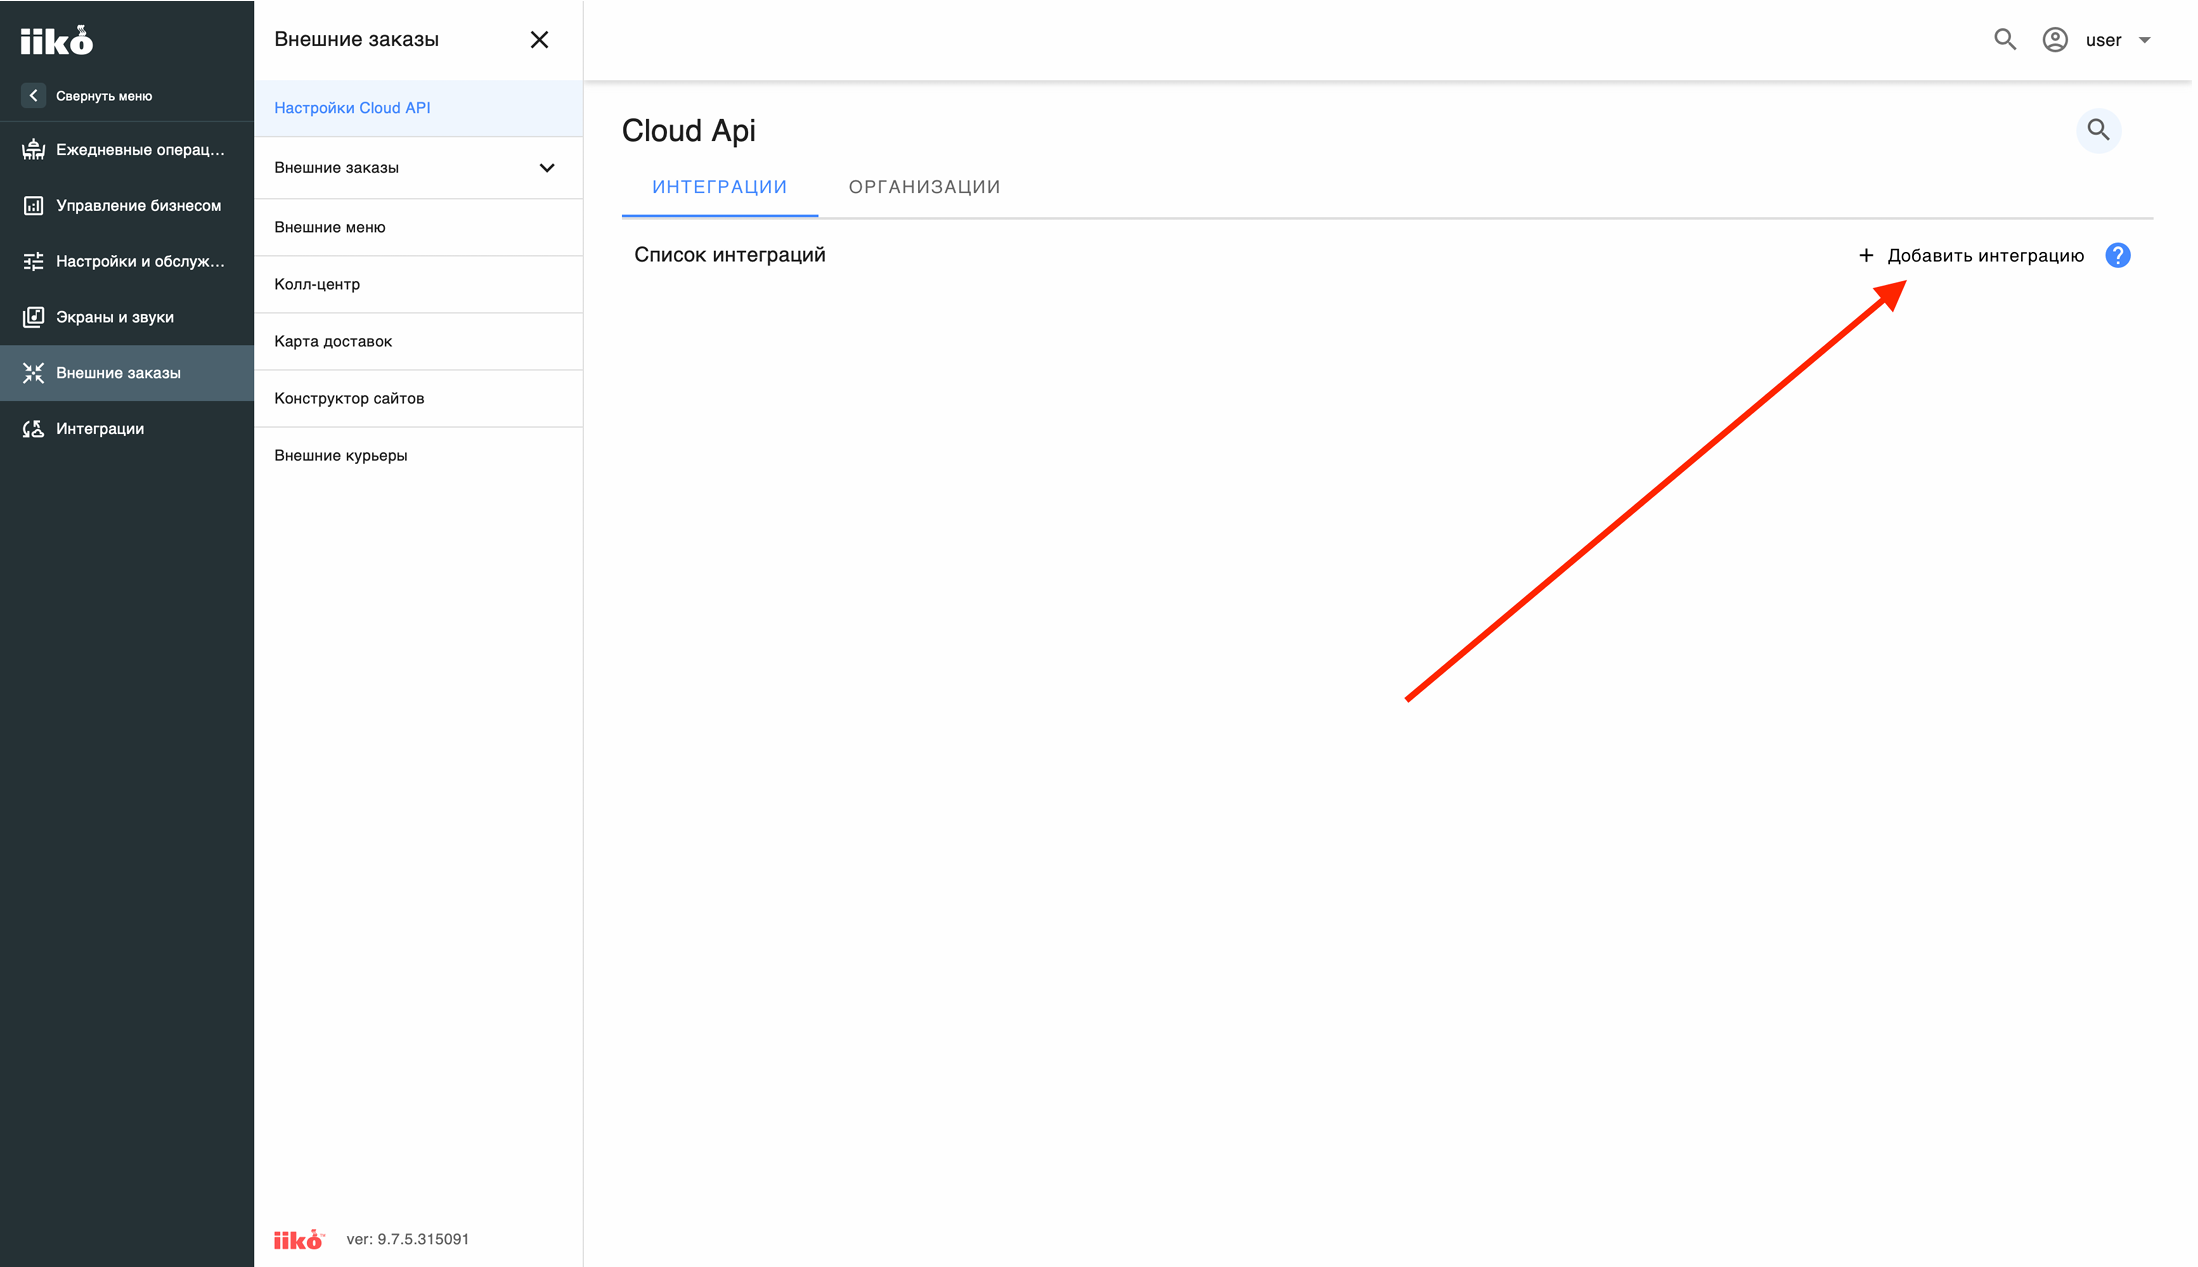The image size is (2198, 1267).
Task: Click the Управление бизнесом chart icon
Action: (x=33, y=205)
